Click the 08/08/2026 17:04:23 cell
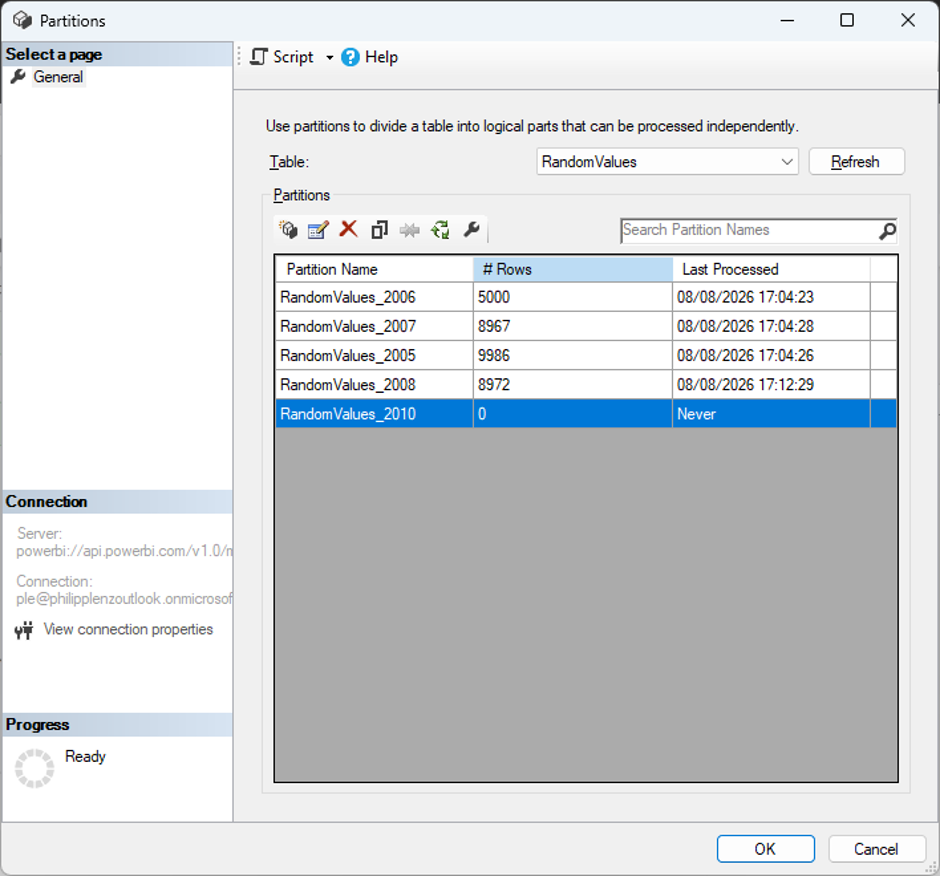 (771, 297)
